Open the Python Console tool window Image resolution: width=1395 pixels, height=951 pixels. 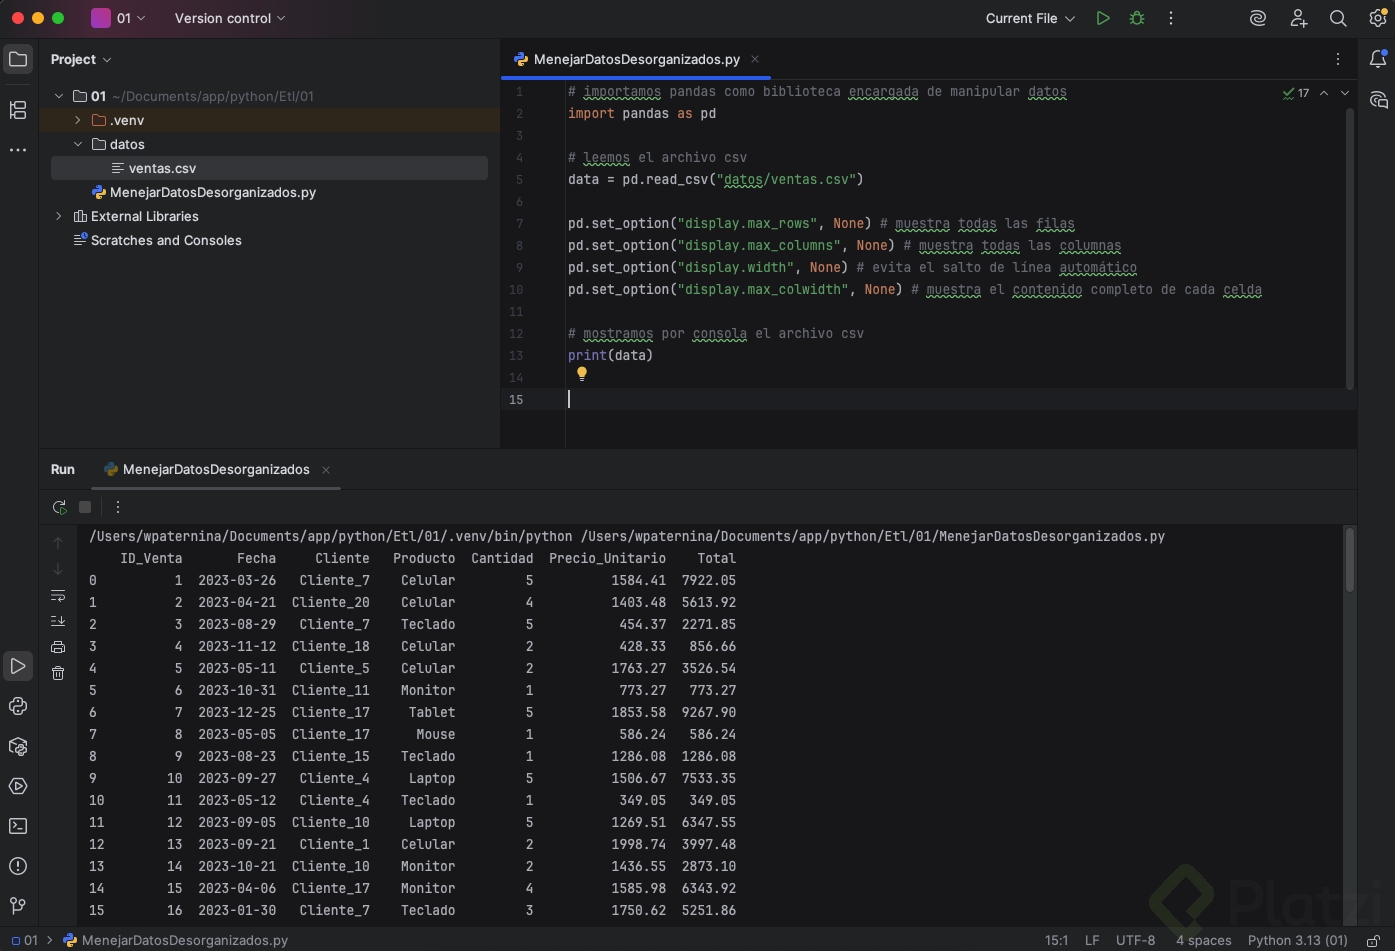pyautogui.click(x=18, y=706)
